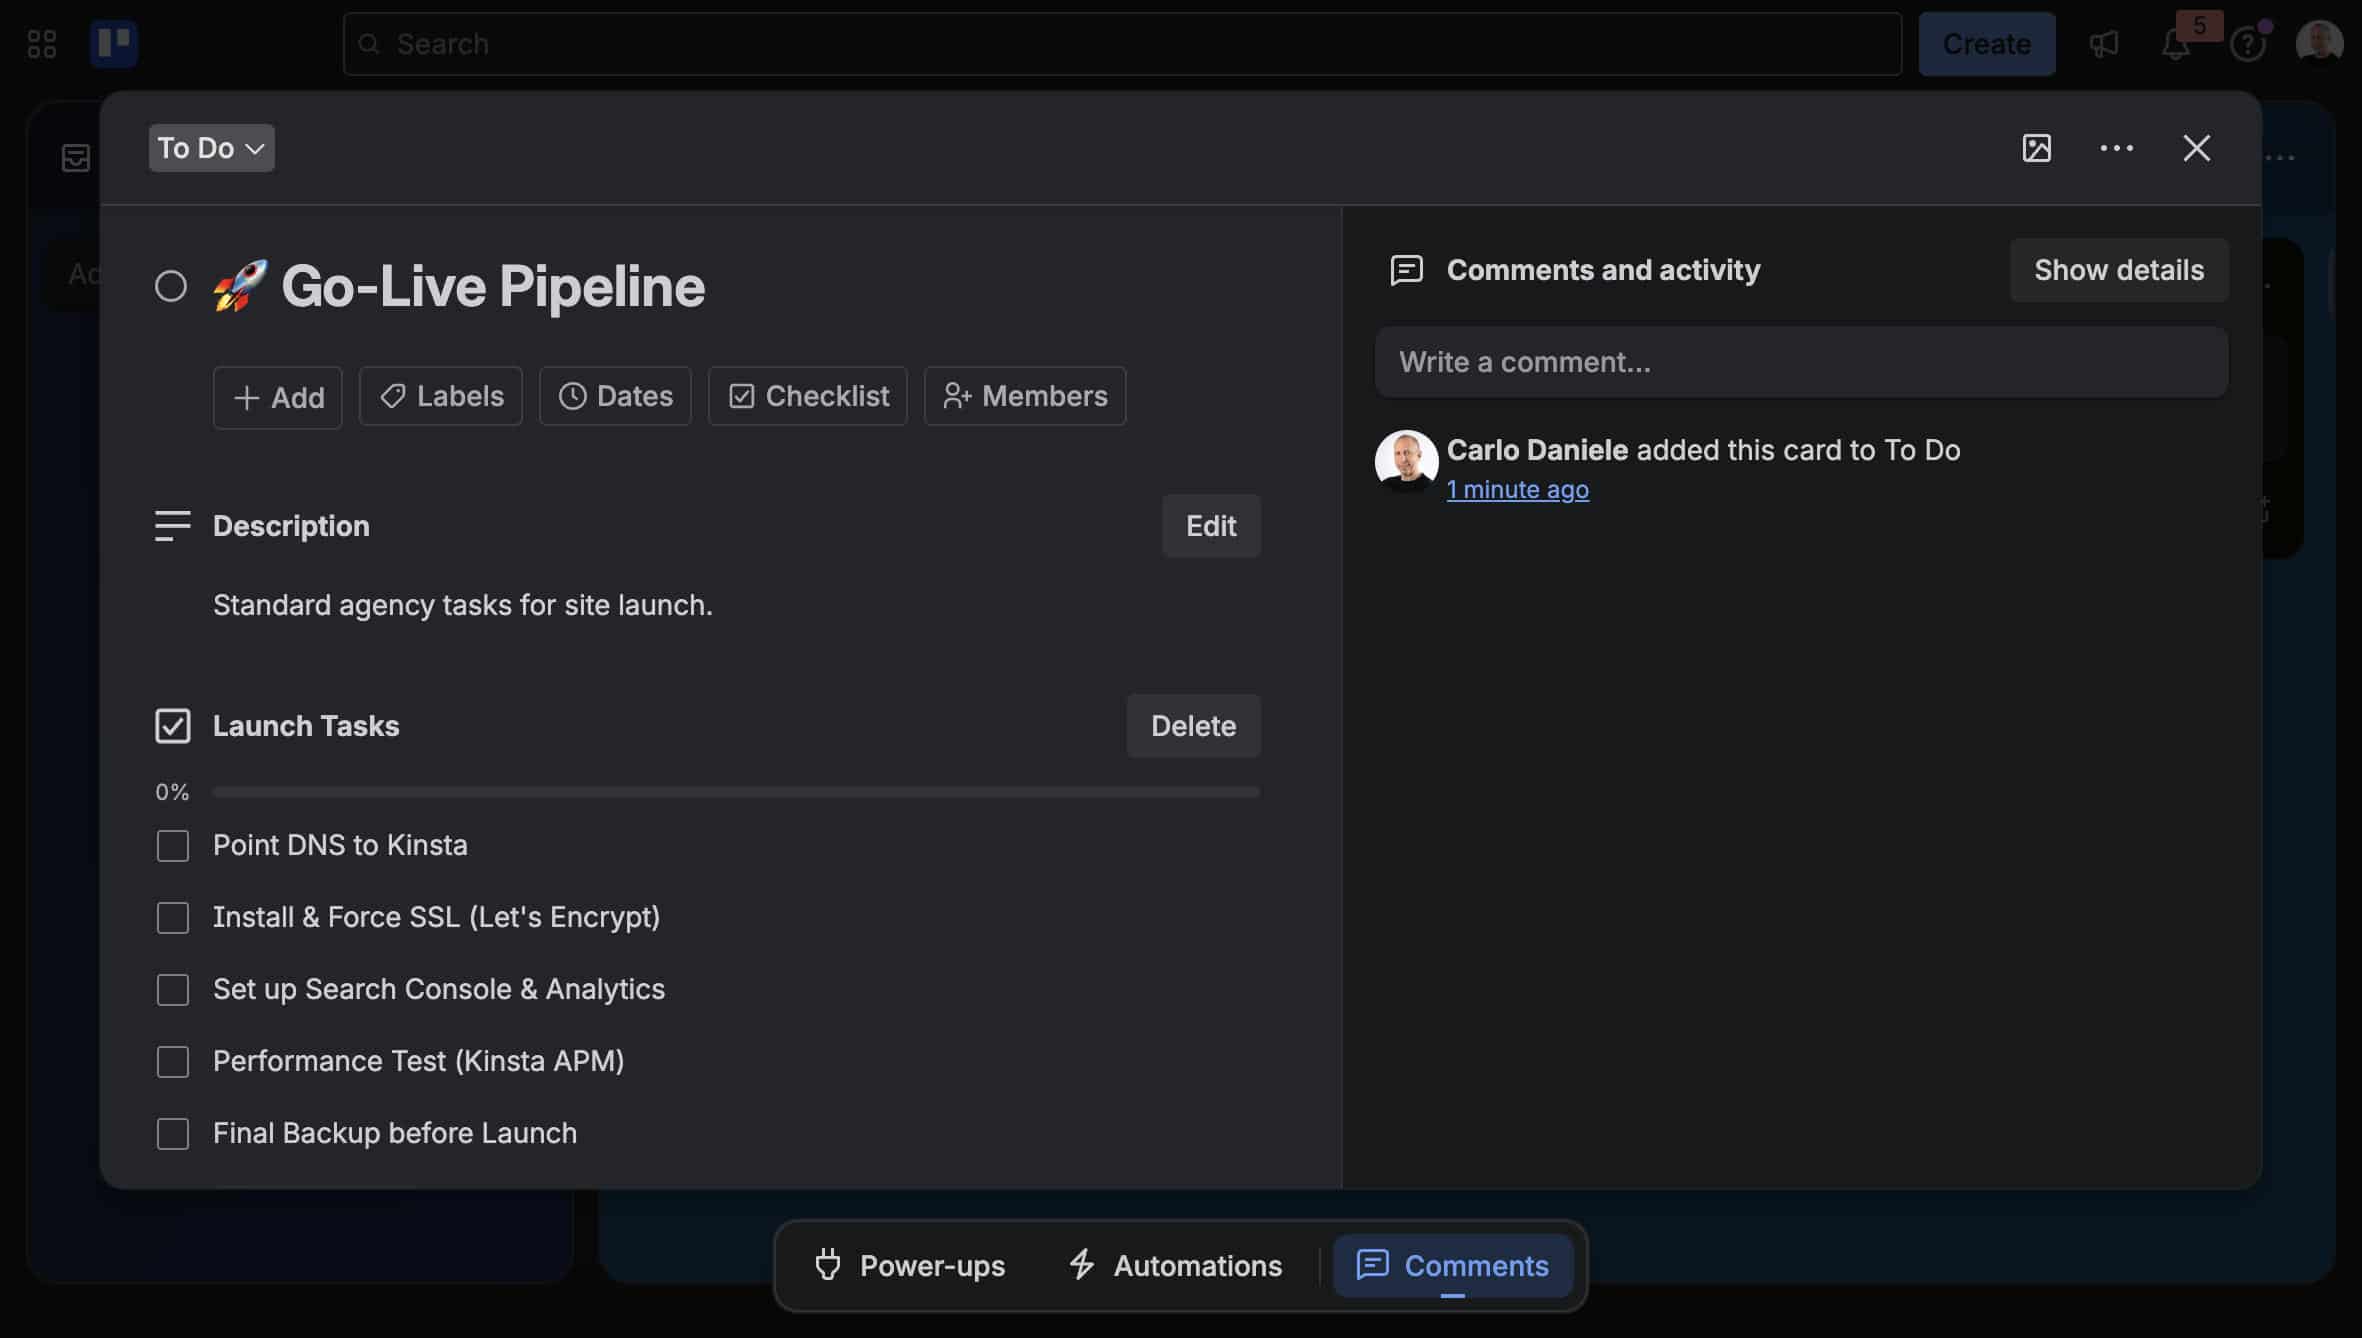
Task: Open the Trello help menu
Action: point(2248,43)
